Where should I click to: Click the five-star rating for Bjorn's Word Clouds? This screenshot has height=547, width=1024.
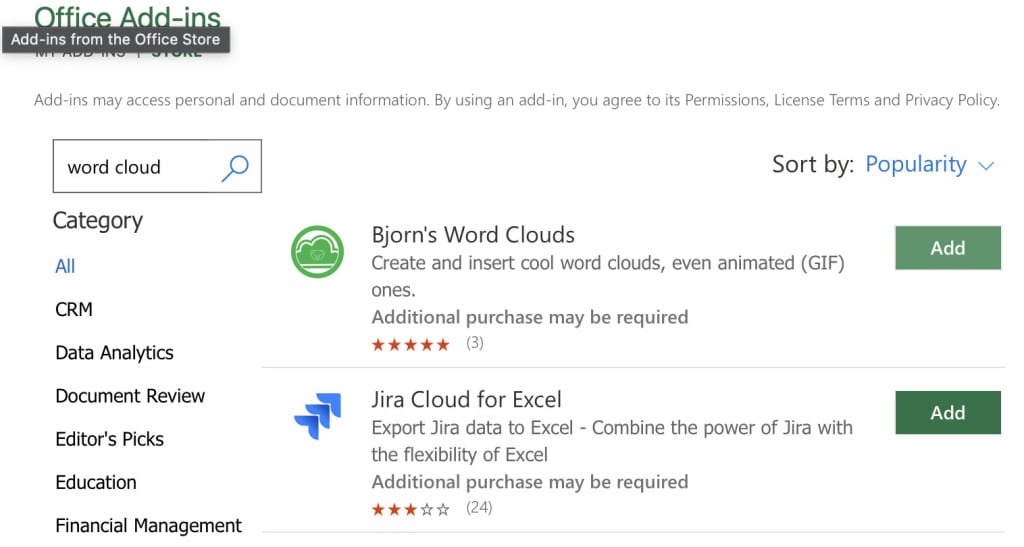[x=411, y=344]
